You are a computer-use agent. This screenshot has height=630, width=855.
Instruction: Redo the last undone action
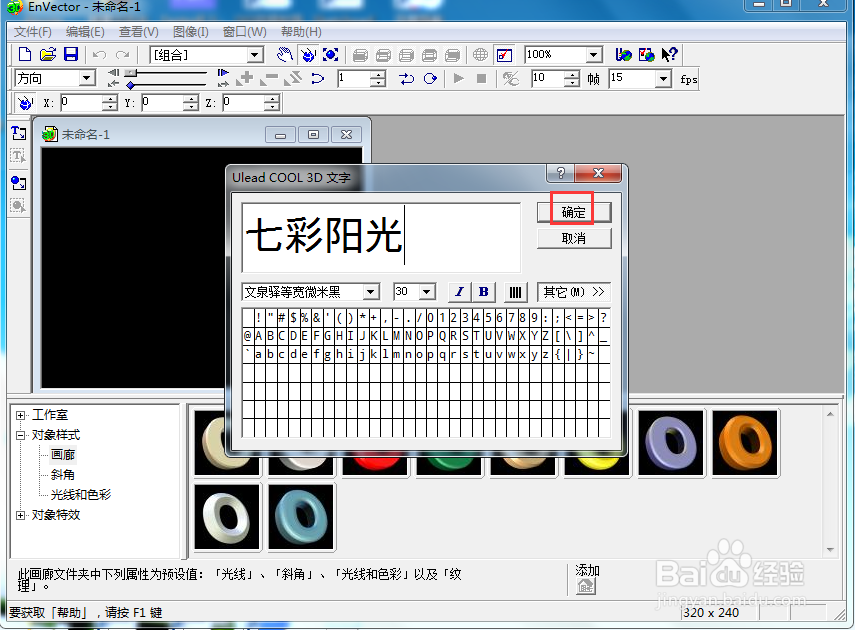tap(123, 55)
